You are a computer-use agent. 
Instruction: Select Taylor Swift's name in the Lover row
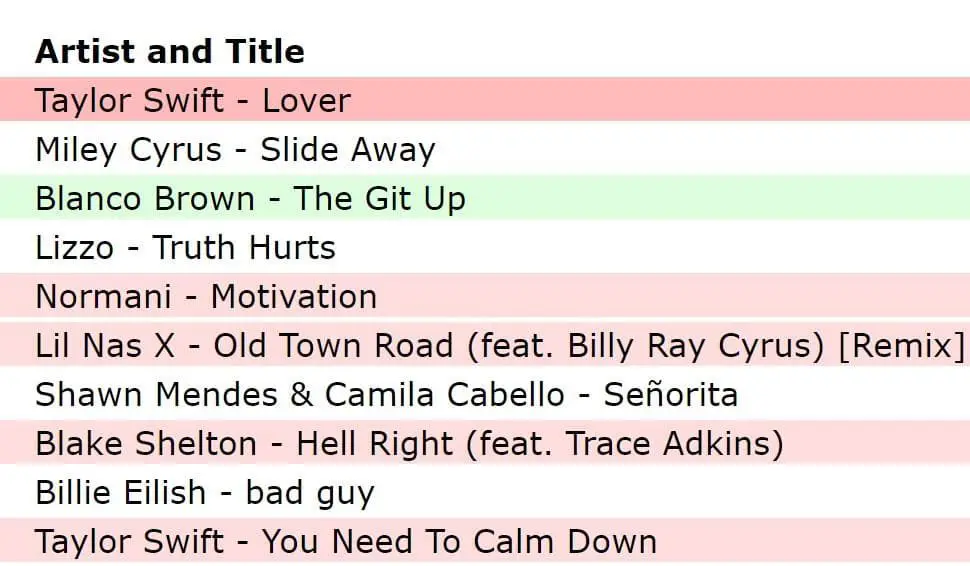129,100
